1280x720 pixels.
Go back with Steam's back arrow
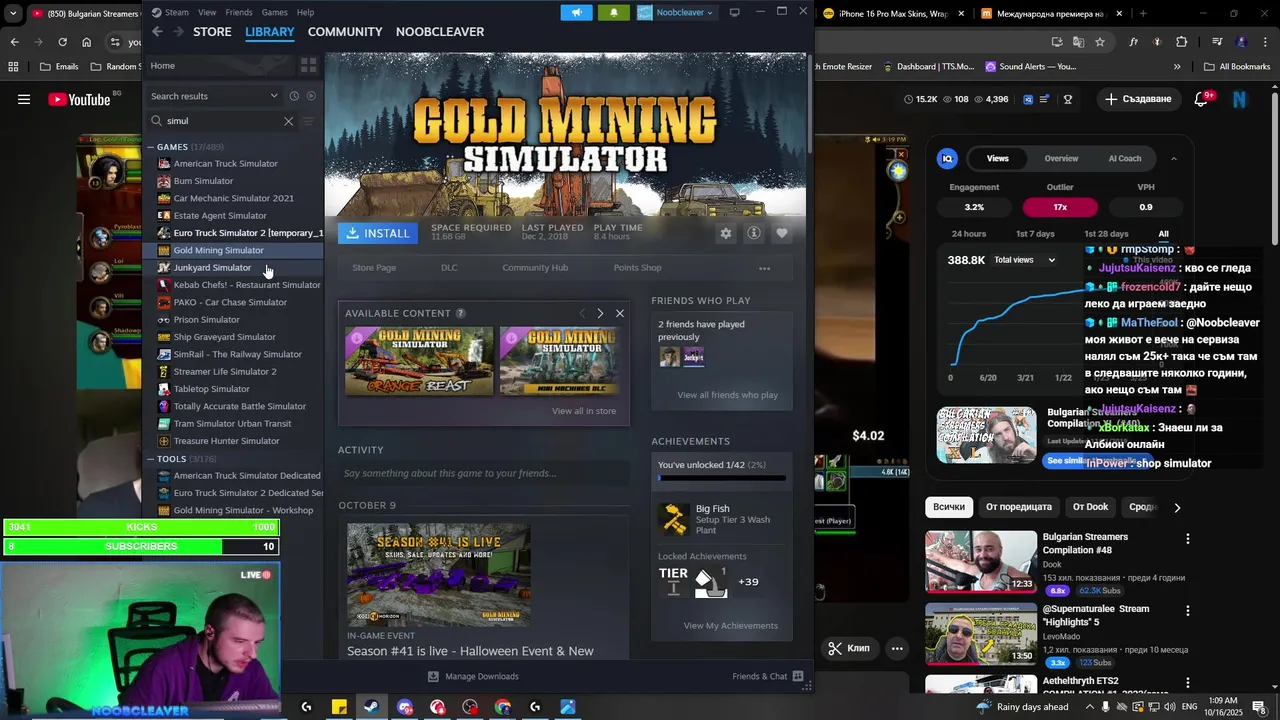click(157, 32)
